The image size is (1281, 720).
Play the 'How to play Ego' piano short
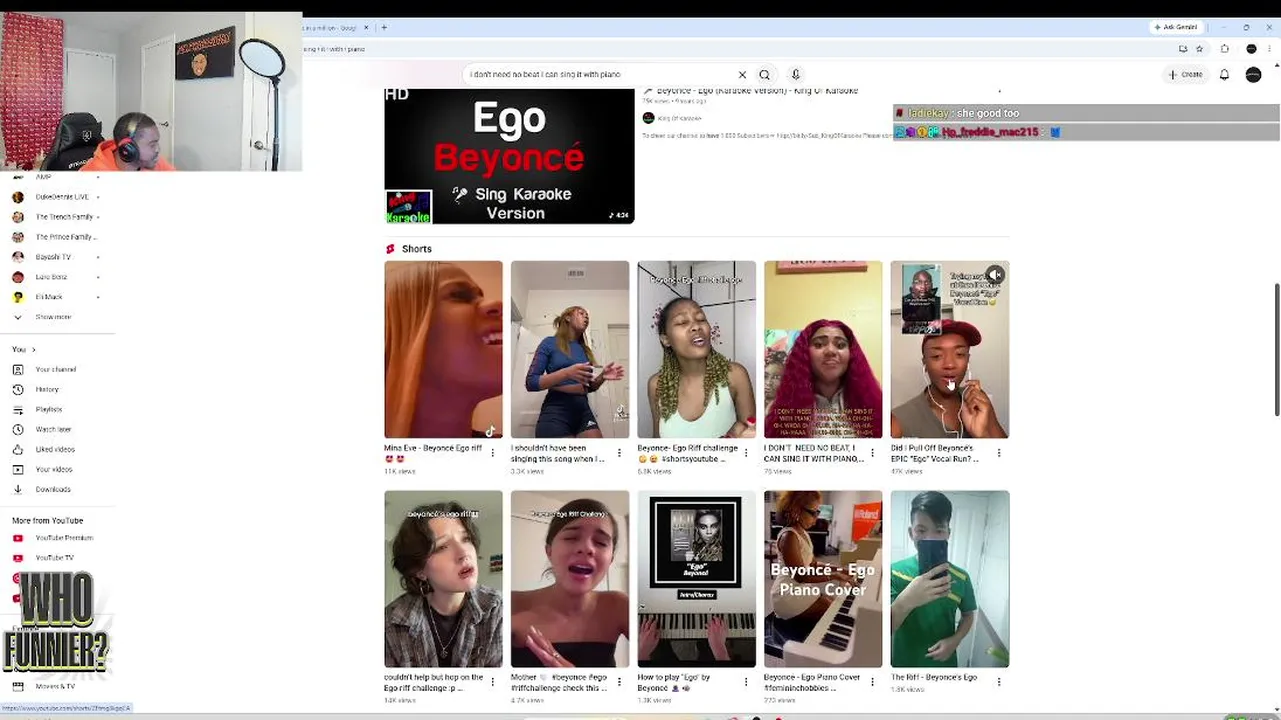696,578
